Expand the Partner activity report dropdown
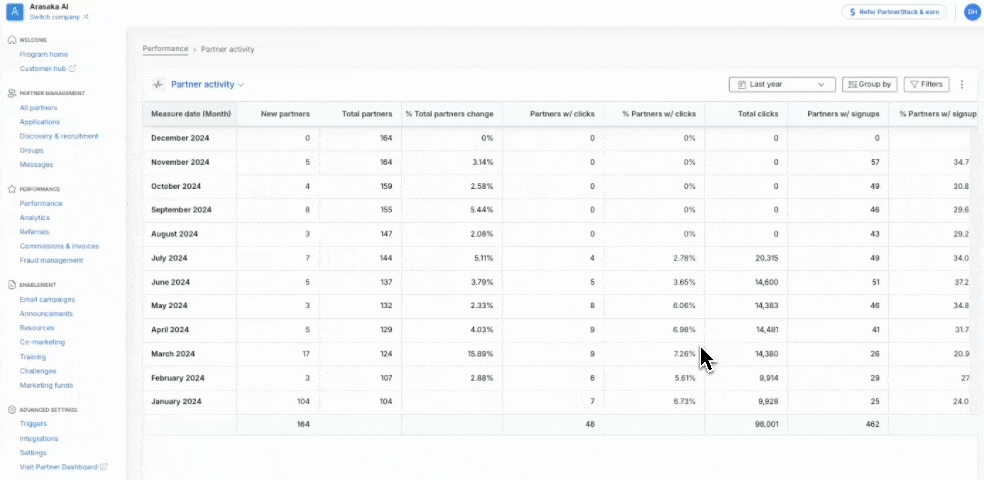Image resolution: width=984 pixels, height=480 pixels. point(208,84)
